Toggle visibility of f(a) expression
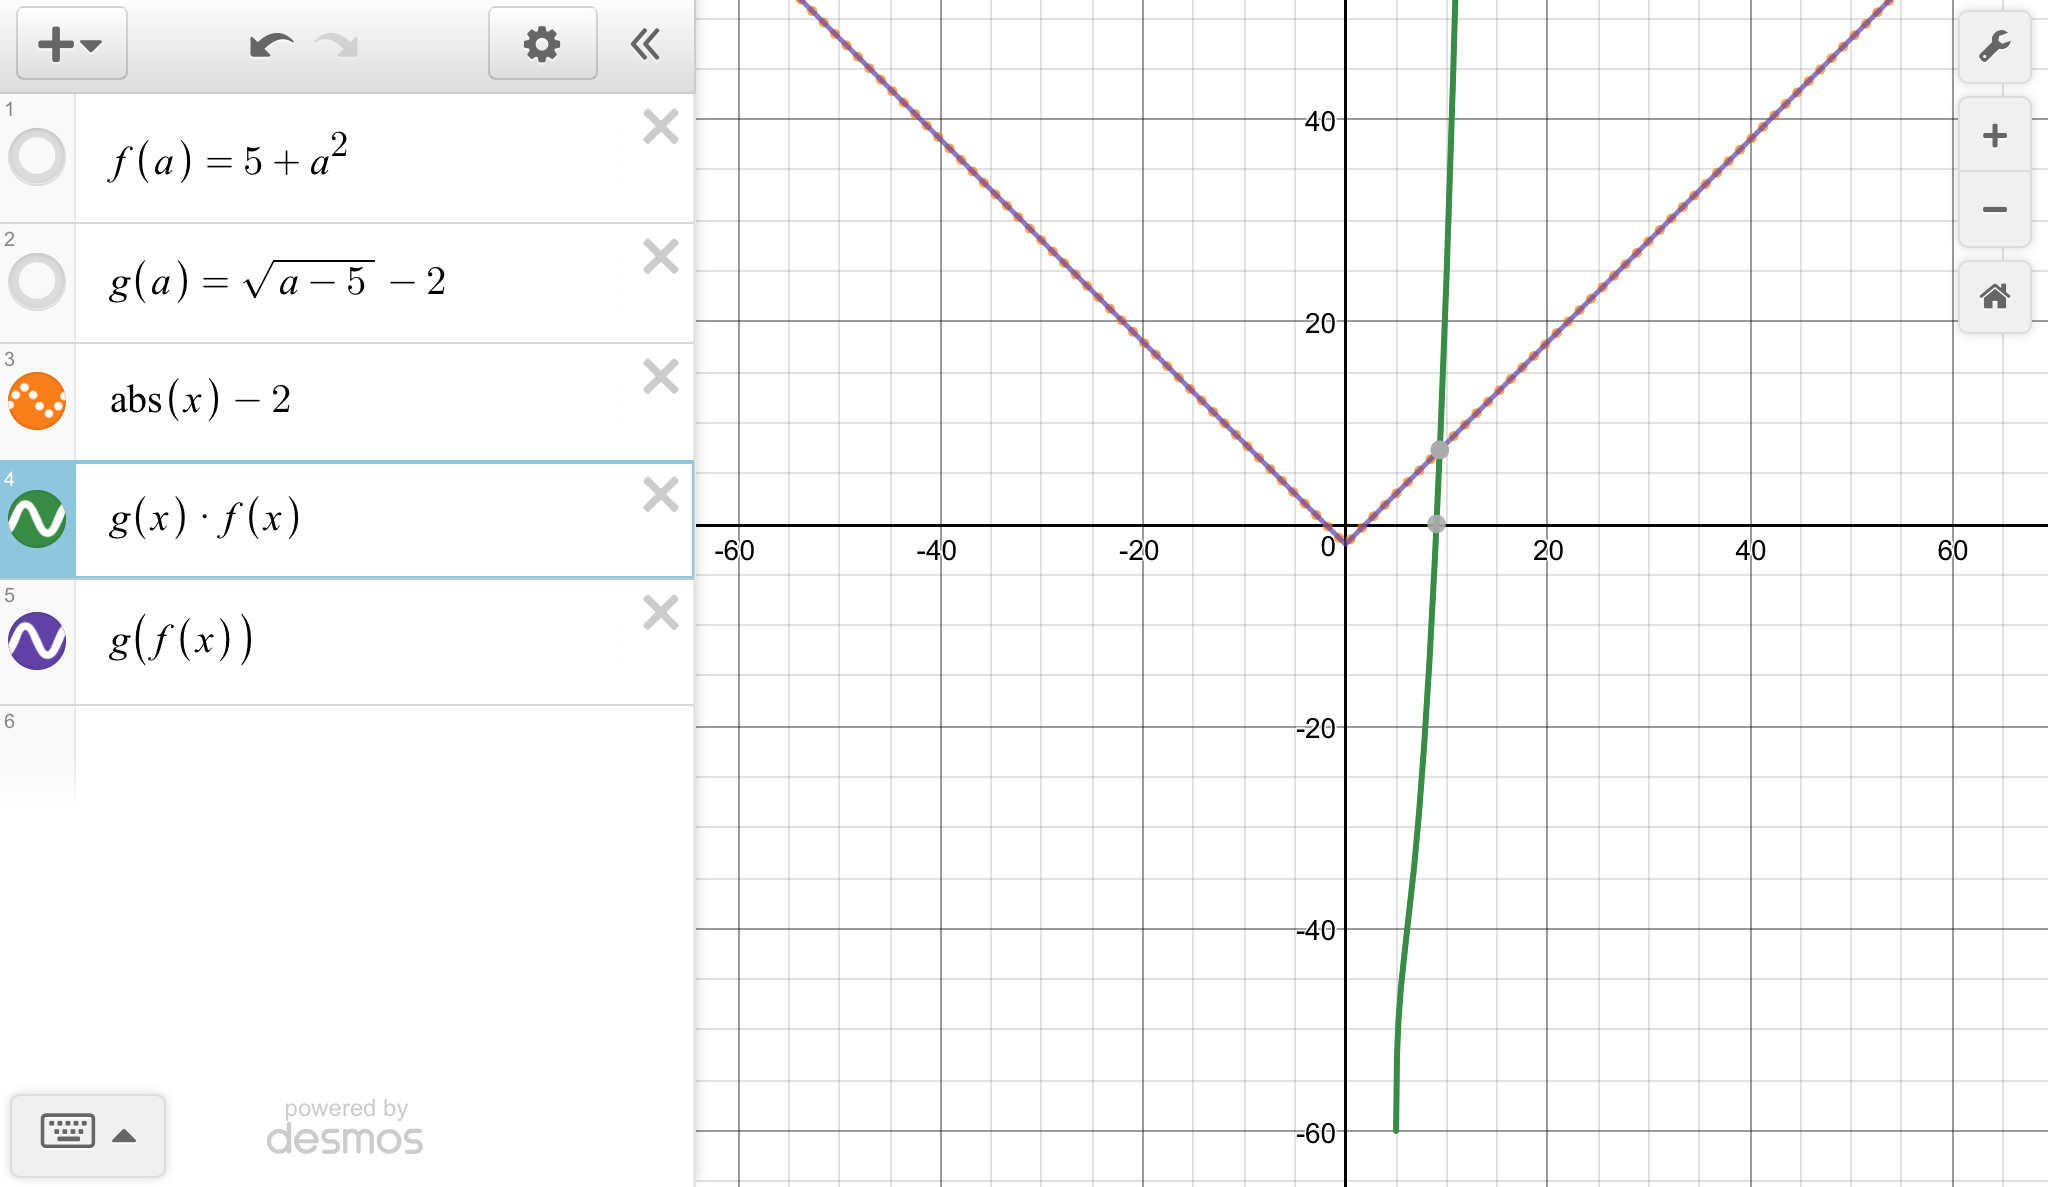 click(x=37, y=157)
